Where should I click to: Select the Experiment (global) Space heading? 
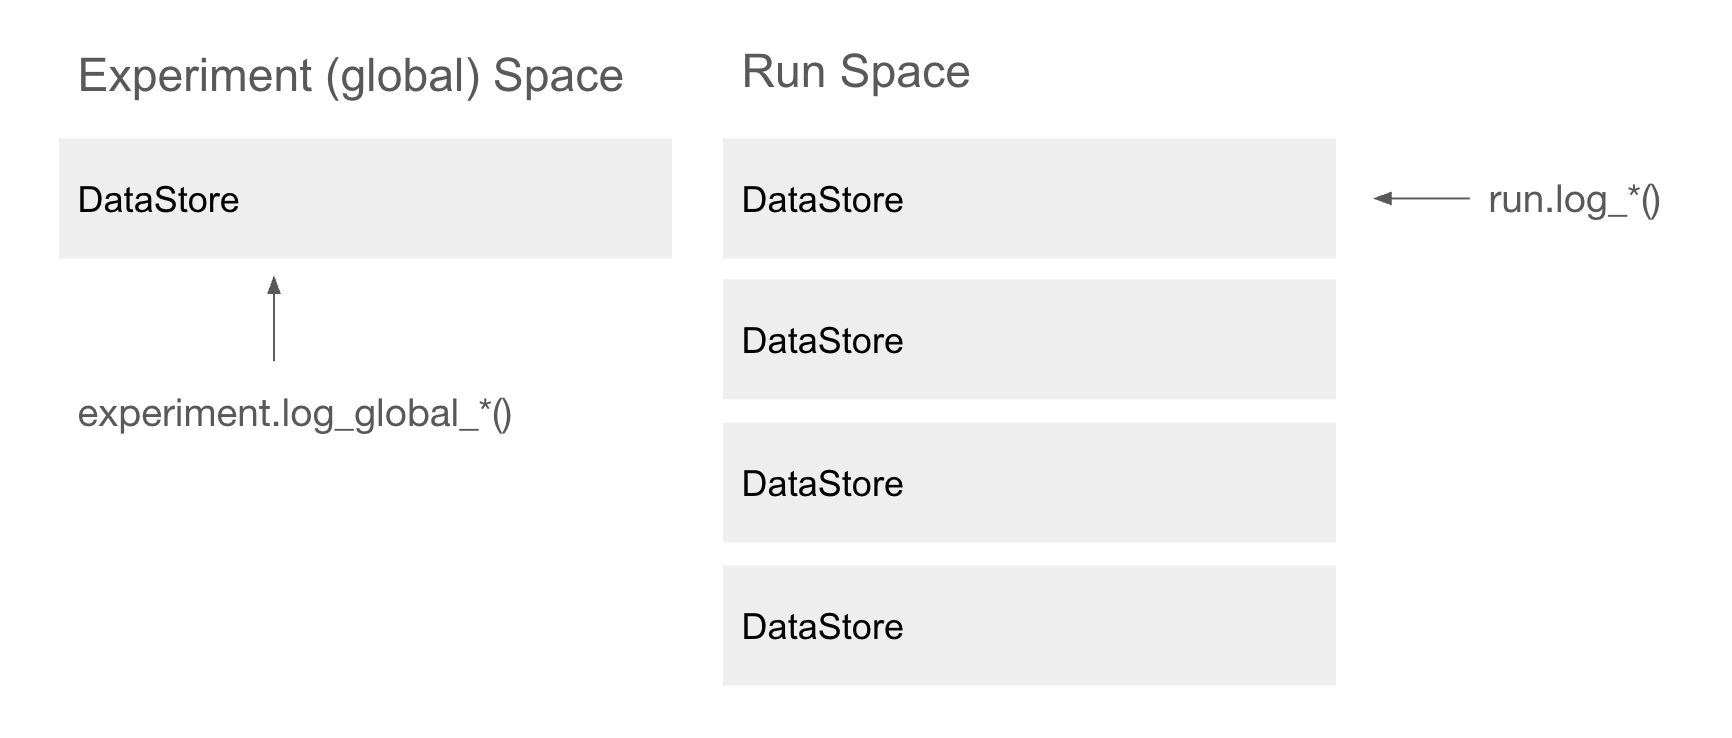350,76
